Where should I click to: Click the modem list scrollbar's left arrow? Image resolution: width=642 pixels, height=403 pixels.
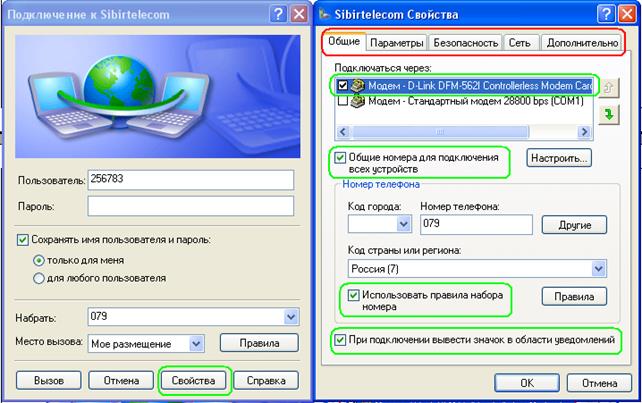[343, 132]
